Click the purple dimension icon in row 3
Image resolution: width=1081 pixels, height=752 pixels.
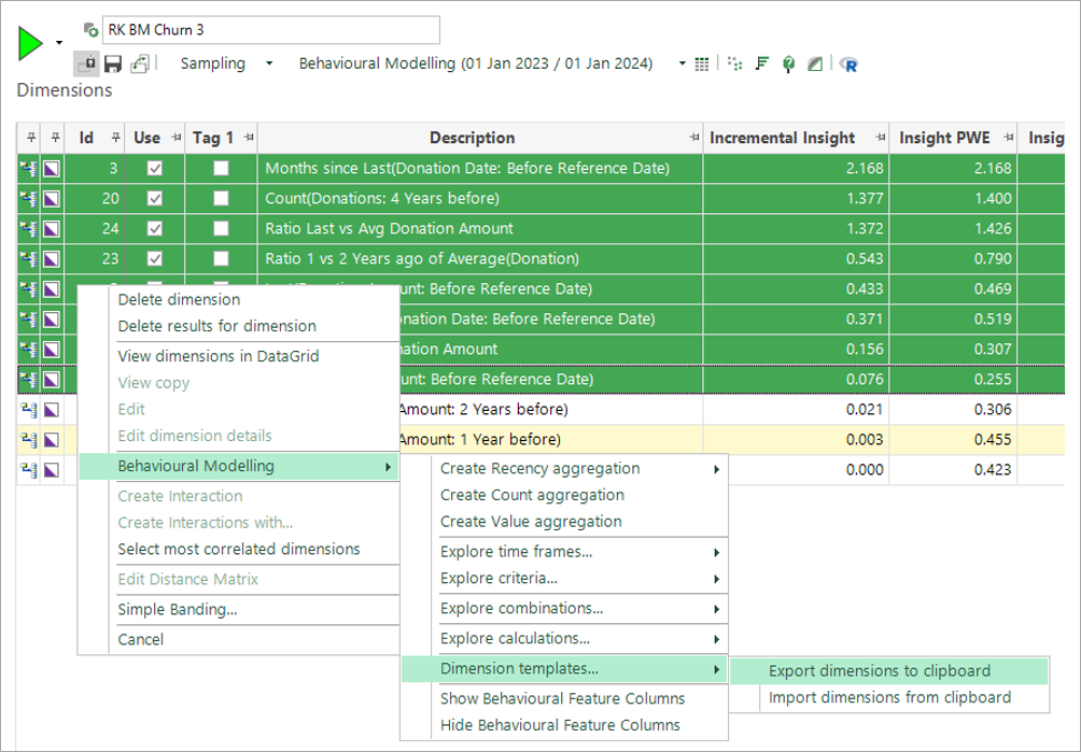point(51,169)
